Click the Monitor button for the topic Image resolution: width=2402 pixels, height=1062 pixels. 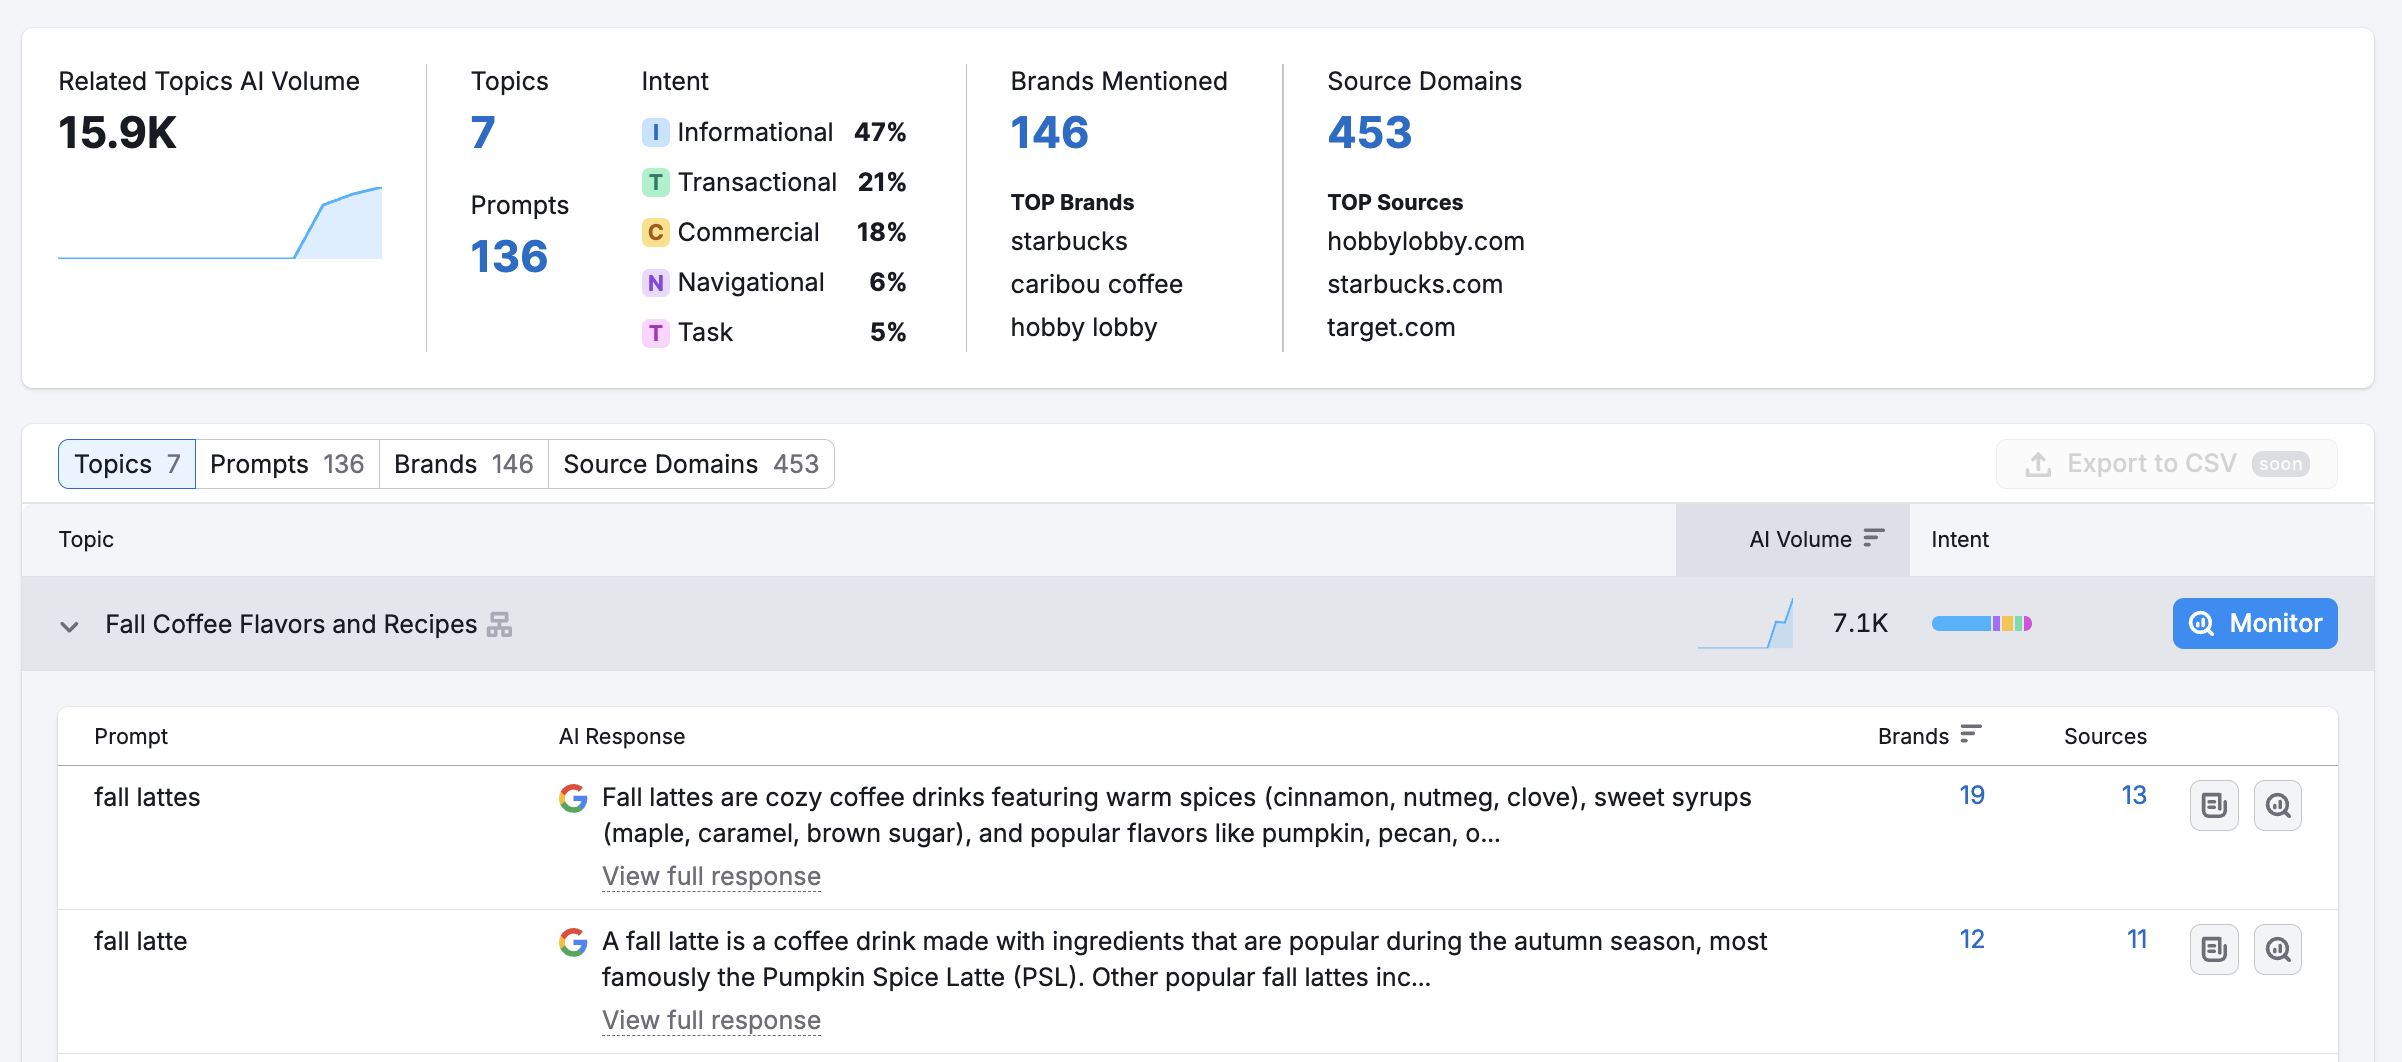point(2254,623)
